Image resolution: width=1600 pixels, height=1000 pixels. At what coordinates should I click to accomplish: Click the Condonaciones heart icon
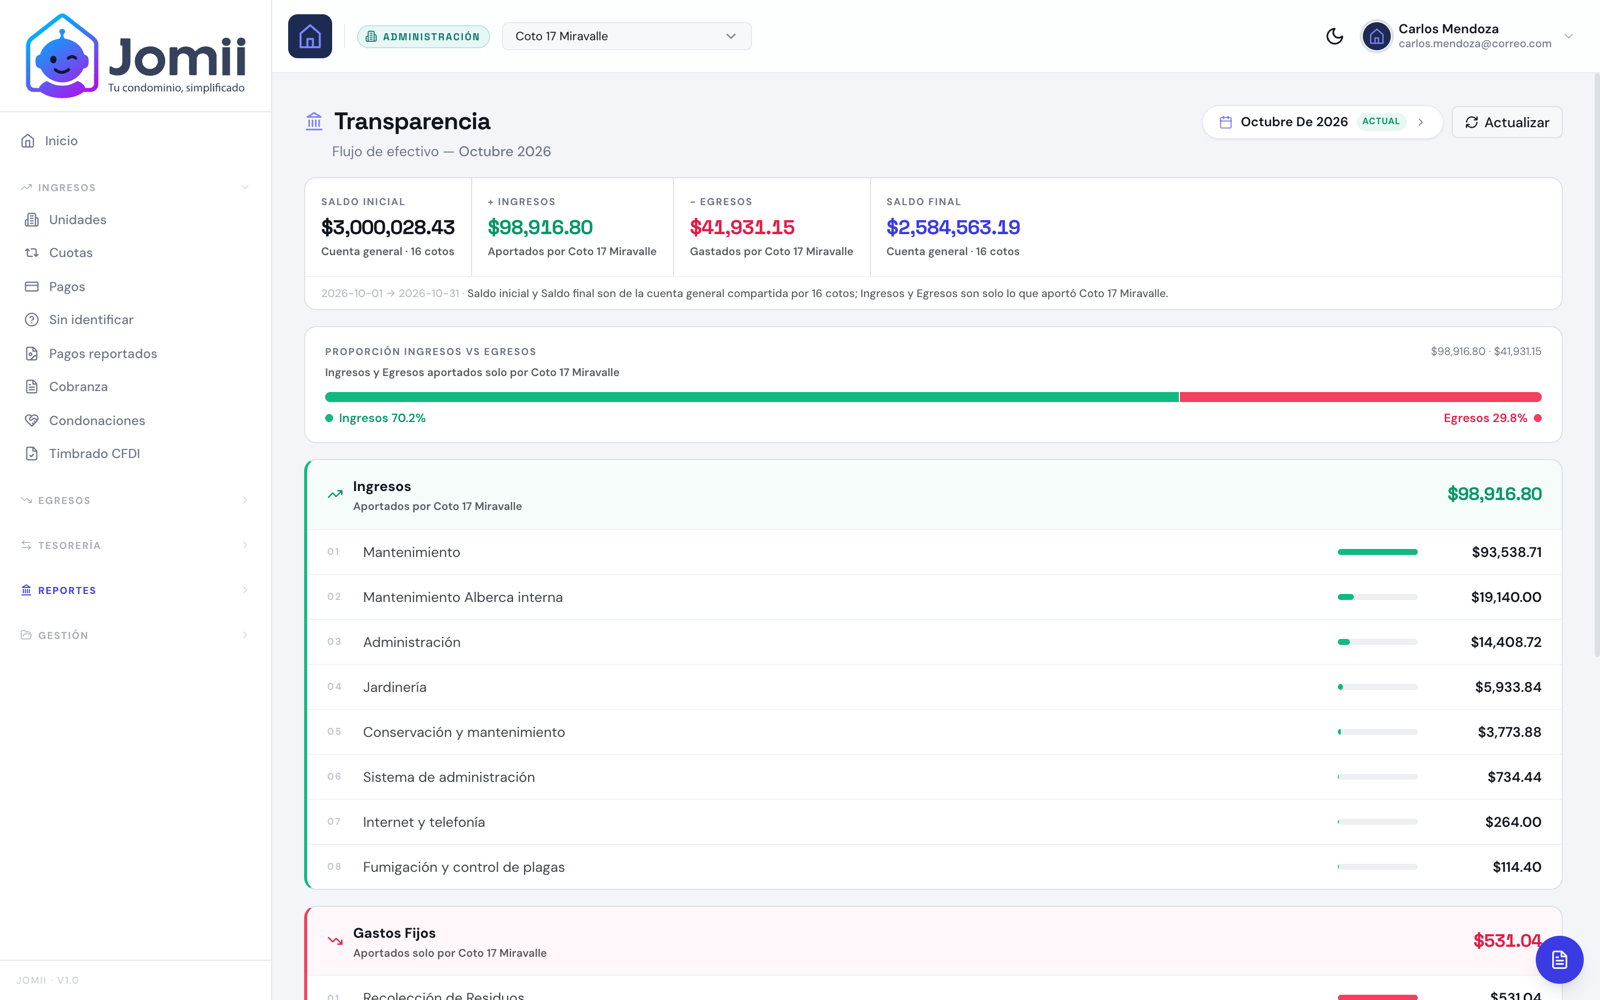click(x=31, y=421)
